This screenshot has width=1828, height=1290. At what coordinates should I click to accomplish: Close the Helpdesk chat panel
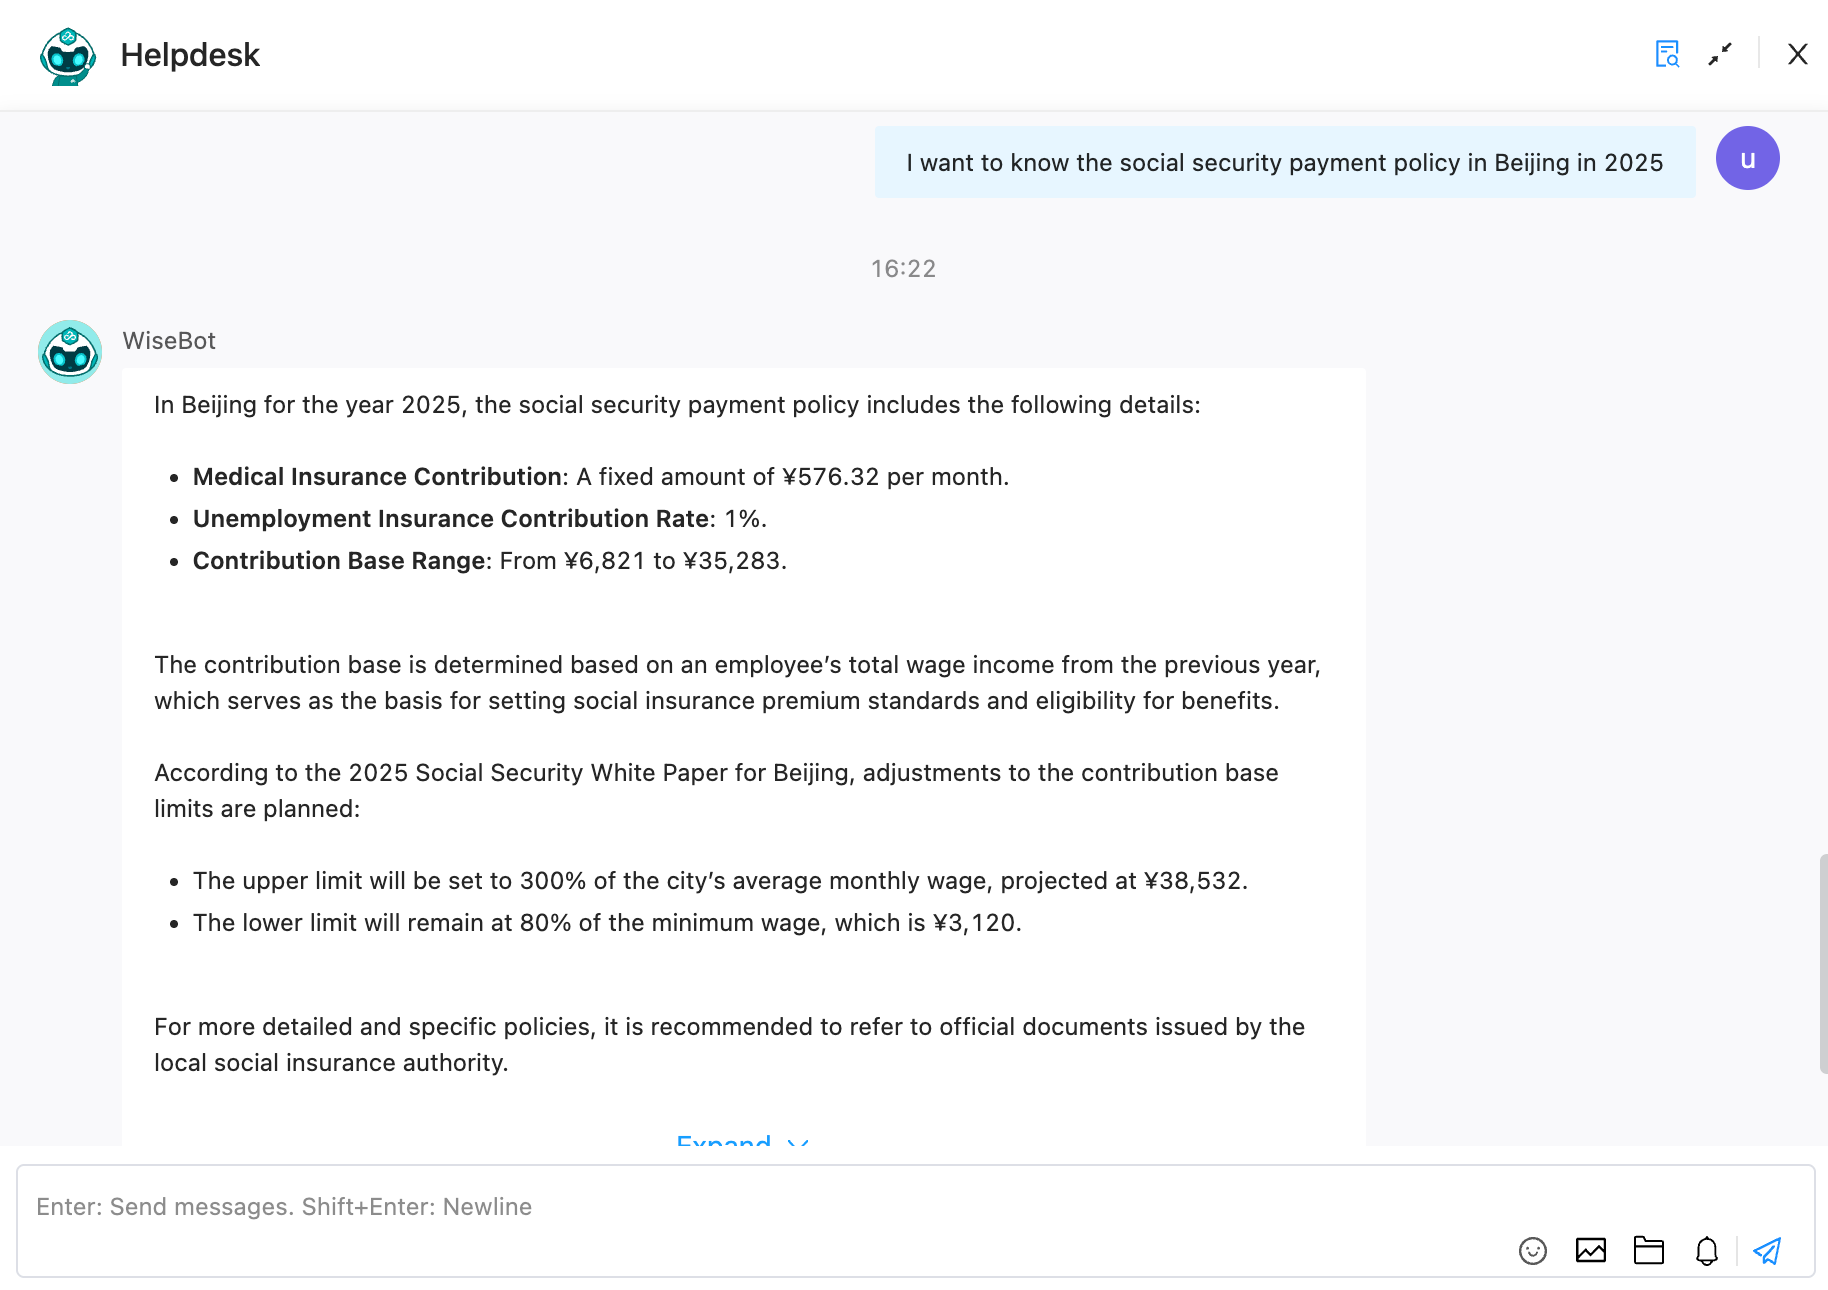(1798, 55)
